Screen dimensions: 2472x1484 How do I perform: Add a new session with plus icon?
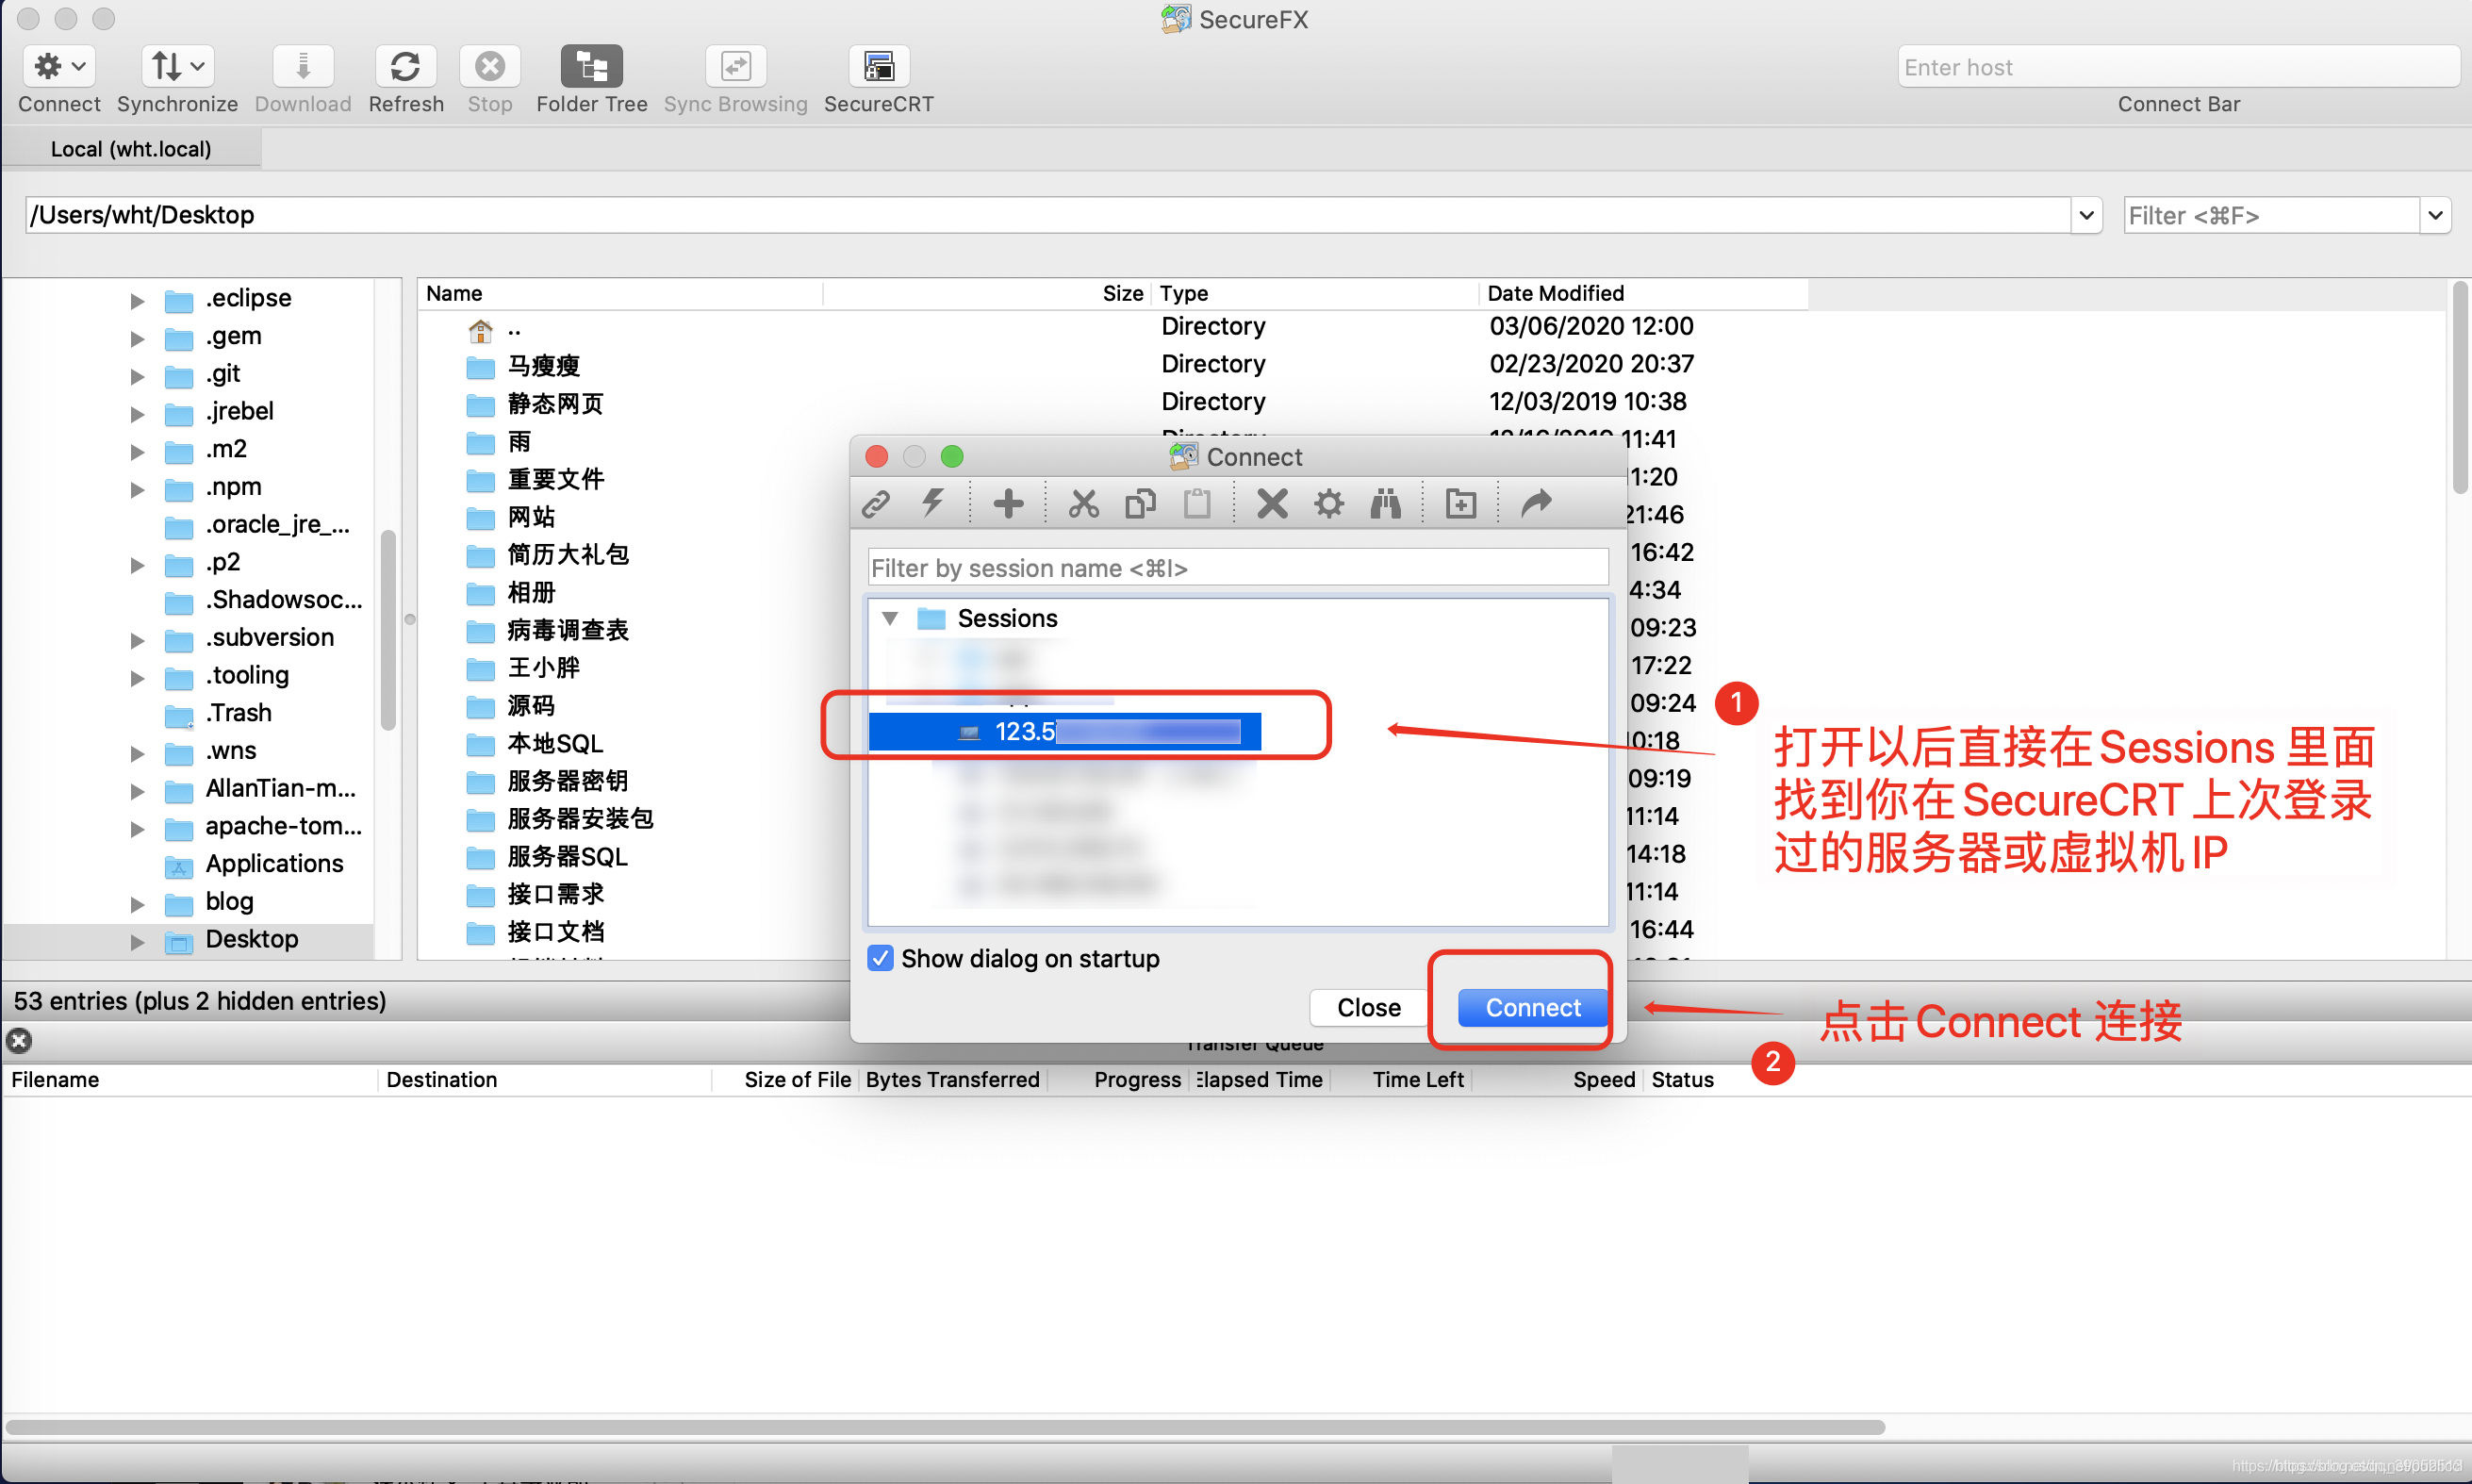(1008, 503)
